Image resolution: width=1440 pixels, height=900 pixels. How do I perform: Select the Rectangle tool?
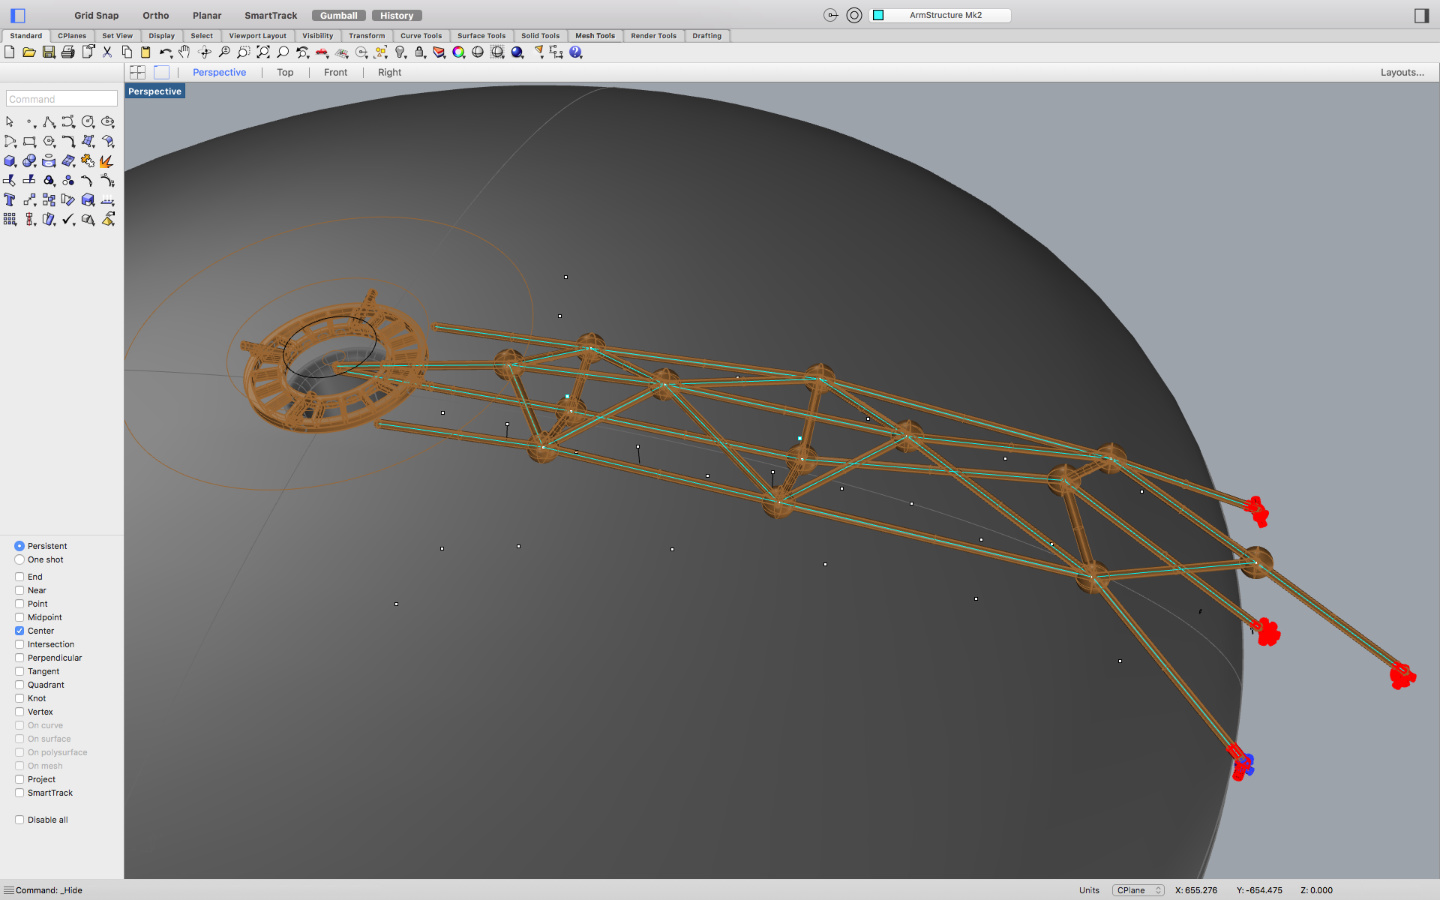click(29, 141)
